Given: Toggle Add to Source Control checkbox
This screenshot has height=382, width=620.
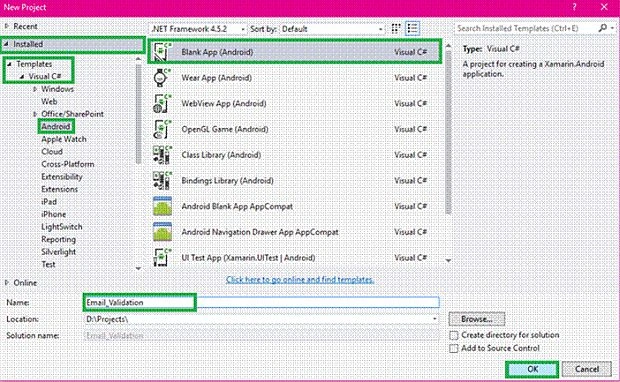Looking at the screenshot, I should (x=454, y=348).
